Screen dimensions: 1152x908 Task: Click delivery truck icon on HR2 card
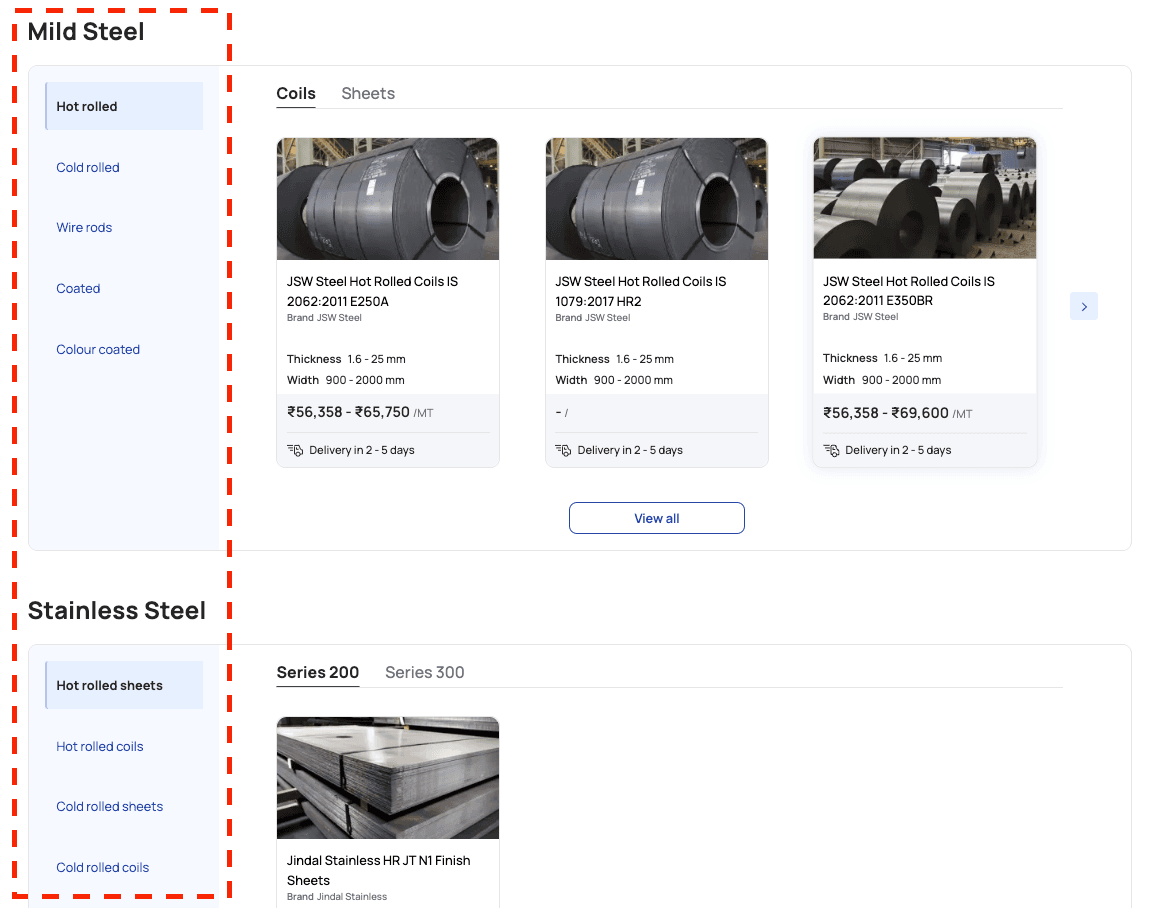[563, 450]
